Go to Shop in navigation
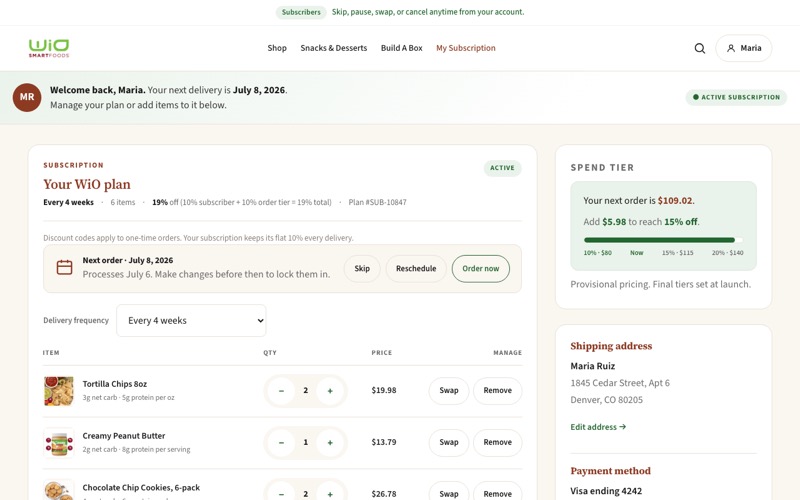This screenshot has height=500, width=800. [277, 48]
